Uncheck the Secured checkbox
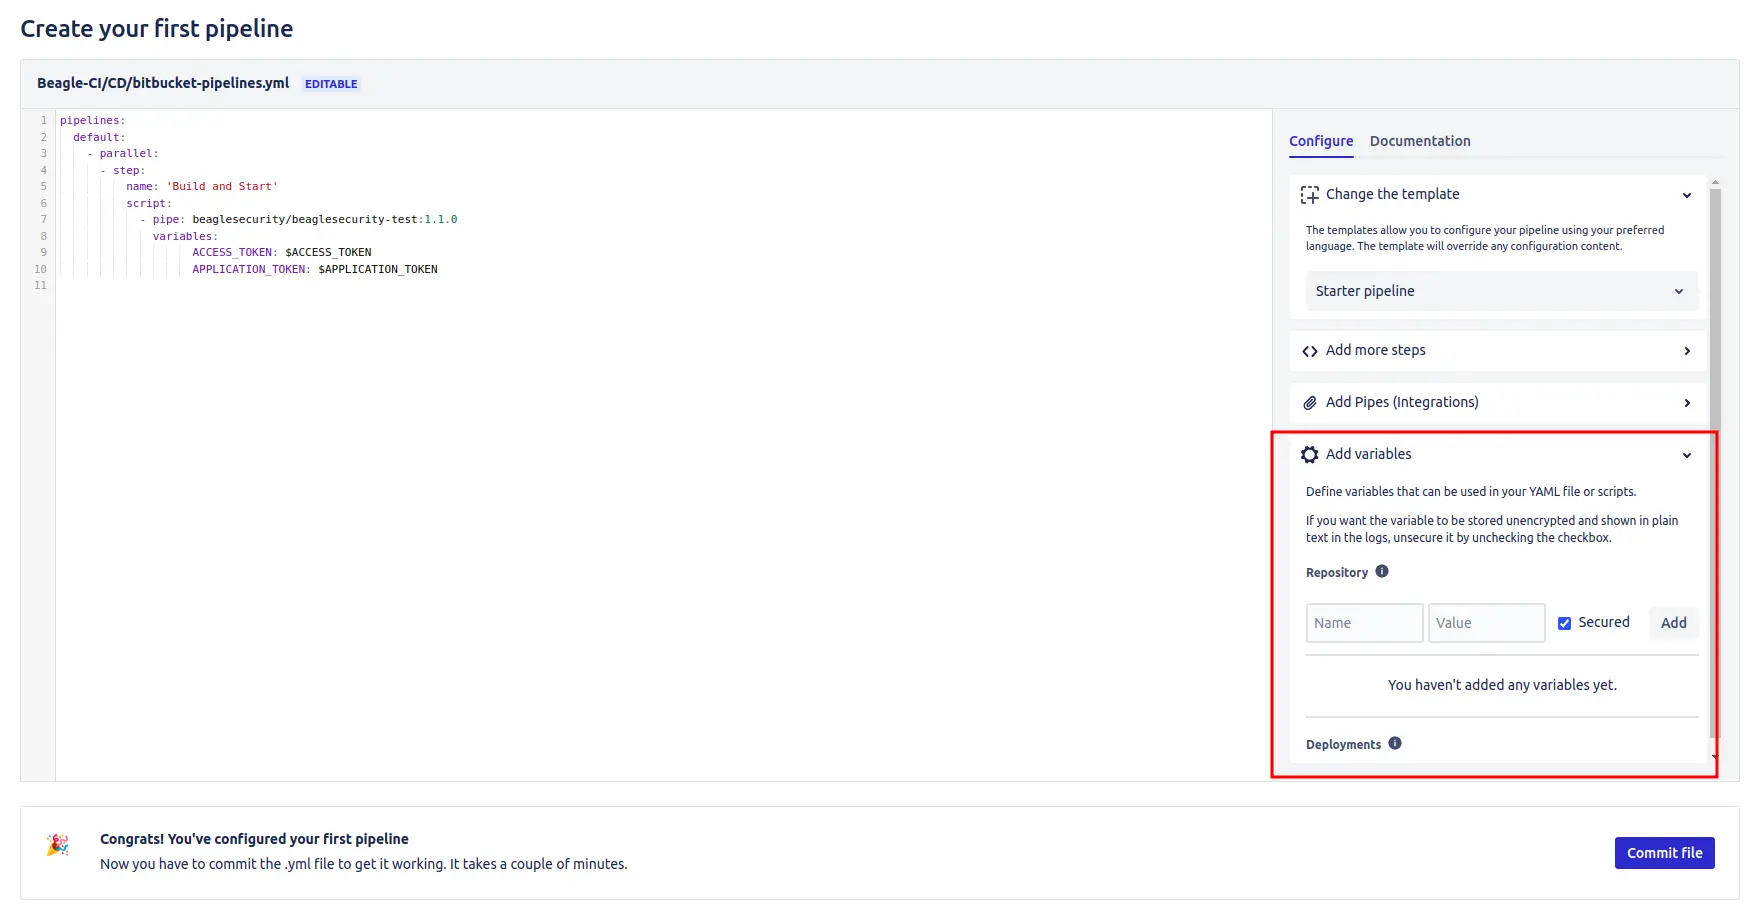Screen dimensions: 1753x916 point(1564,624)
